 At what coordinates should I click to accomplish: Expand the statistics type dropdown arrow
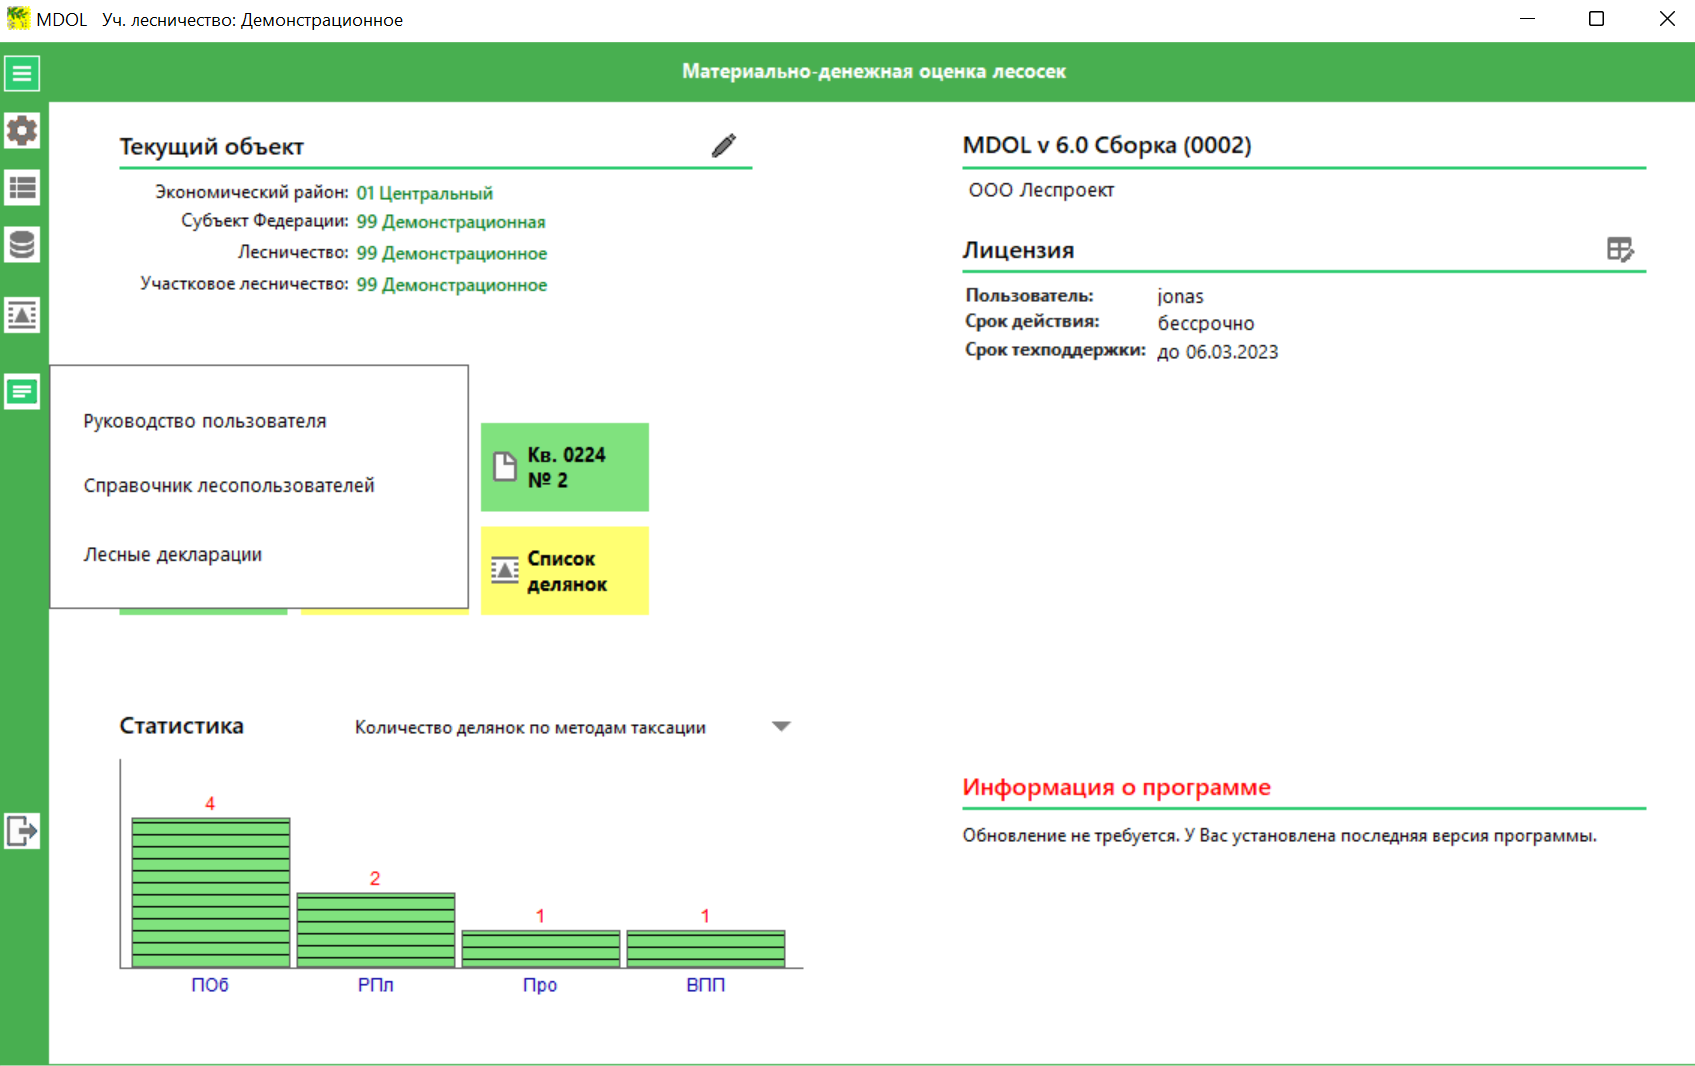(782, 727)
